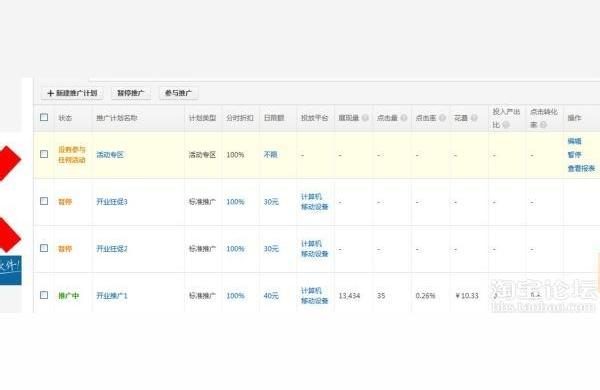Viewport: 600px width, 390px height.
Task: Click 标准推广 type in 开业狂促2 row
Action: click(x=202, y=249)
